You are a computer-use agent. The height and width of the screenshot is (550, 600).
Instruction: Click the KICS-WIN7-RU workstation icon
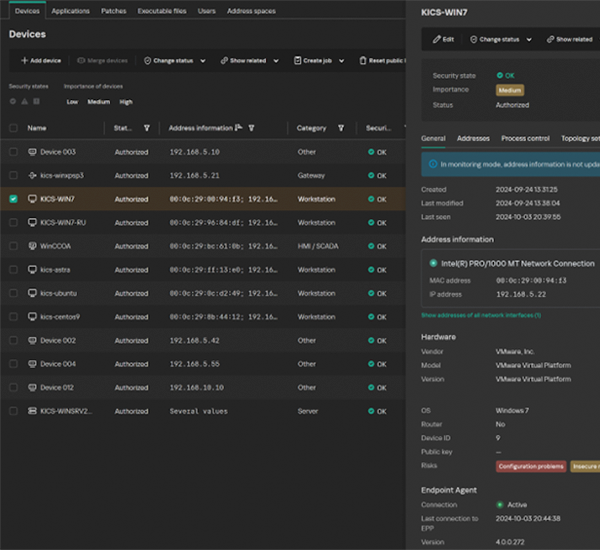(x=33, y=222)
